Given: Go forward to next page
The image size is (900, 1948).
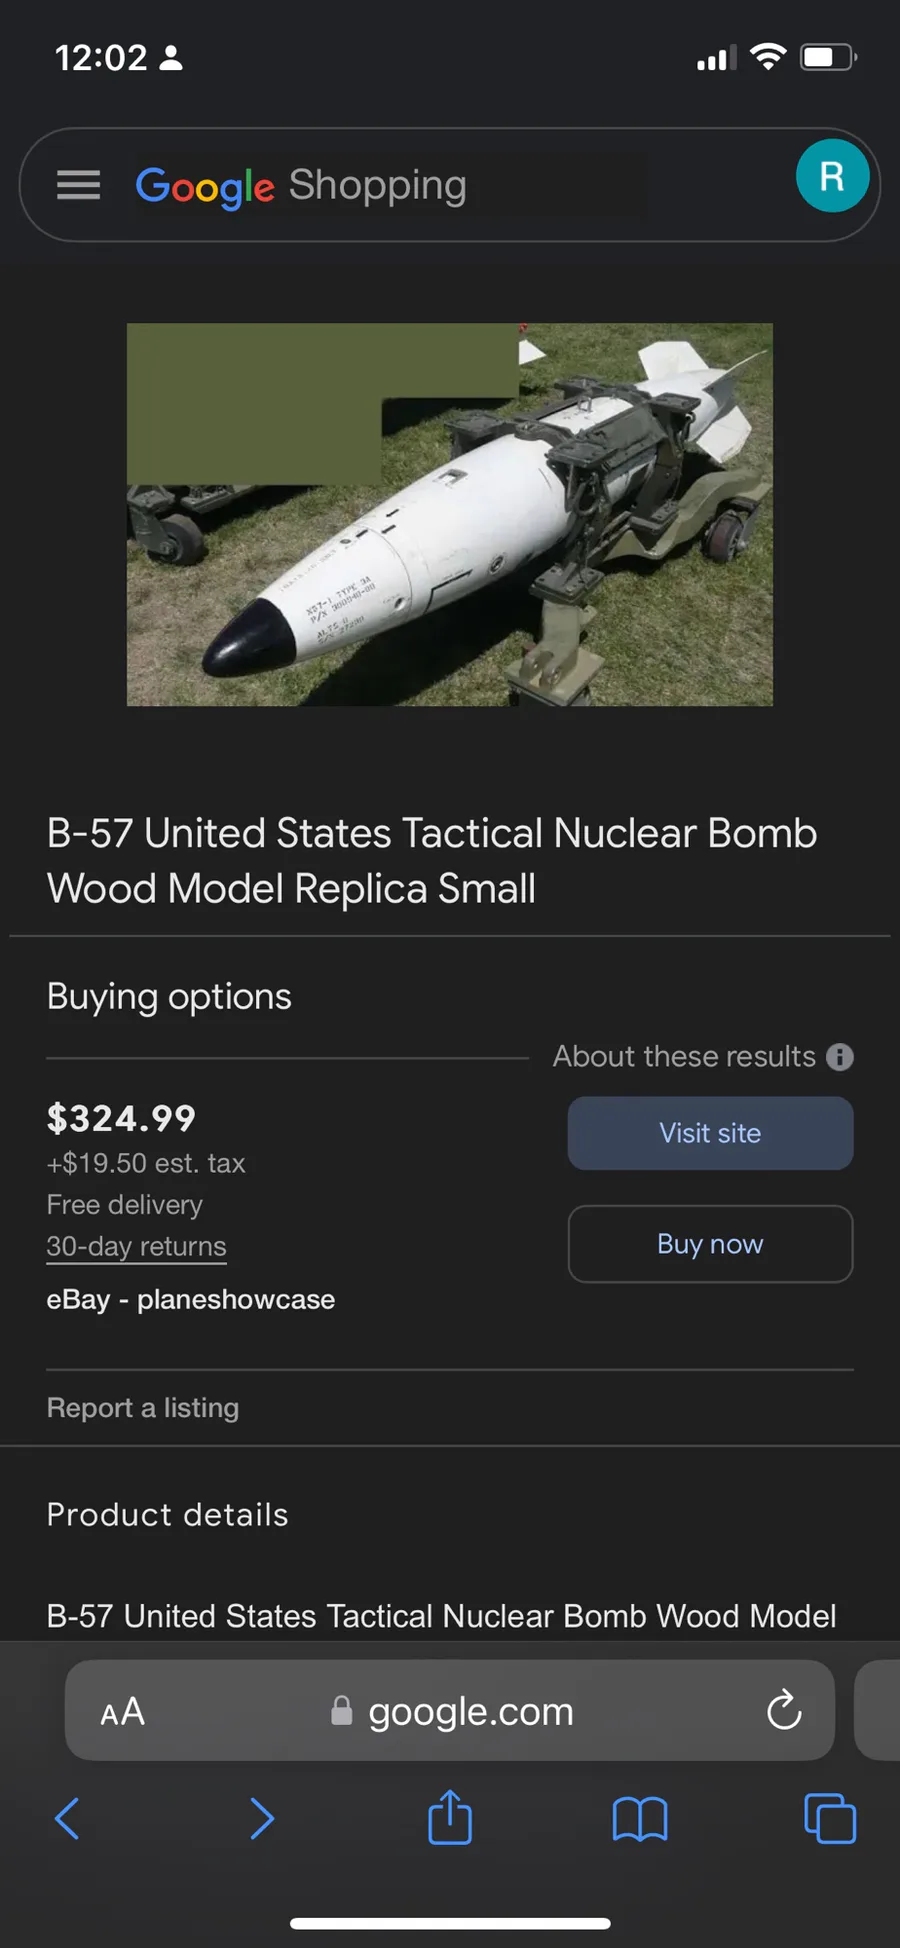Looking at the screenshot, I should click(261, 1818).
